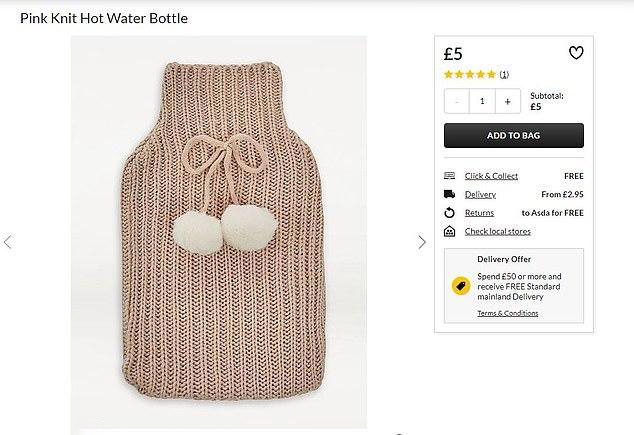Decrease quantity with the minus button
This screenshot has width=634, height=435.
coord(457,101)
